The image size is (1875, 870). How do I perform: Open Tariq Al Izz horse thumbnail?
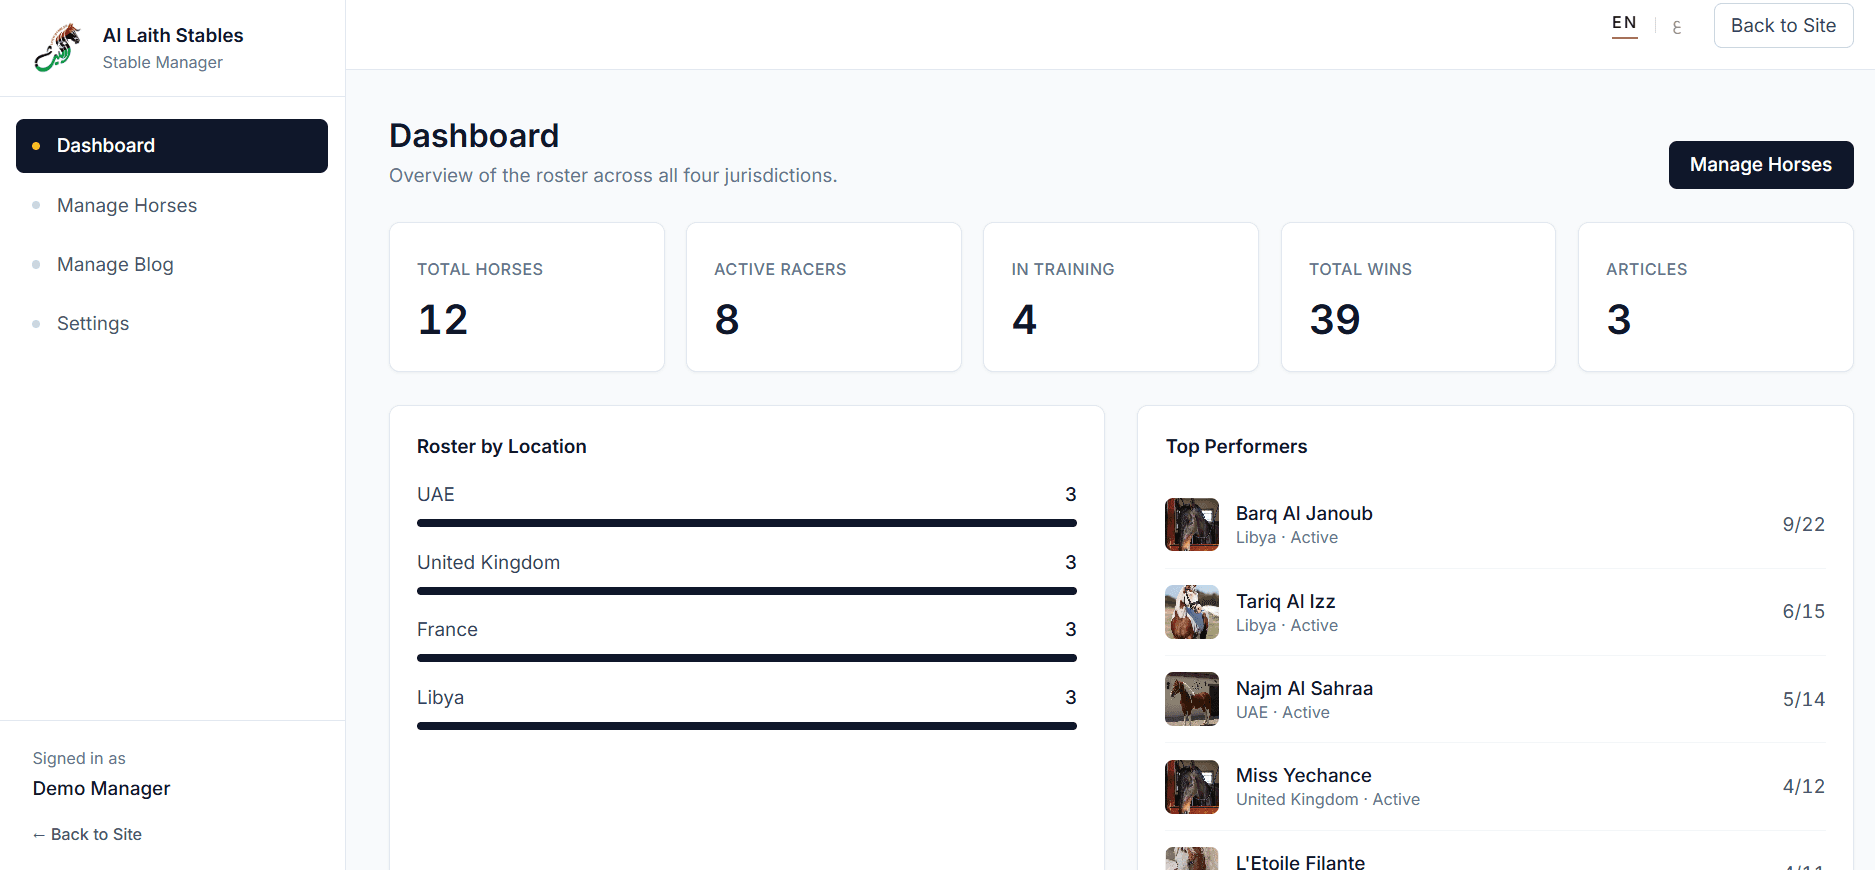pos(1192,612)
